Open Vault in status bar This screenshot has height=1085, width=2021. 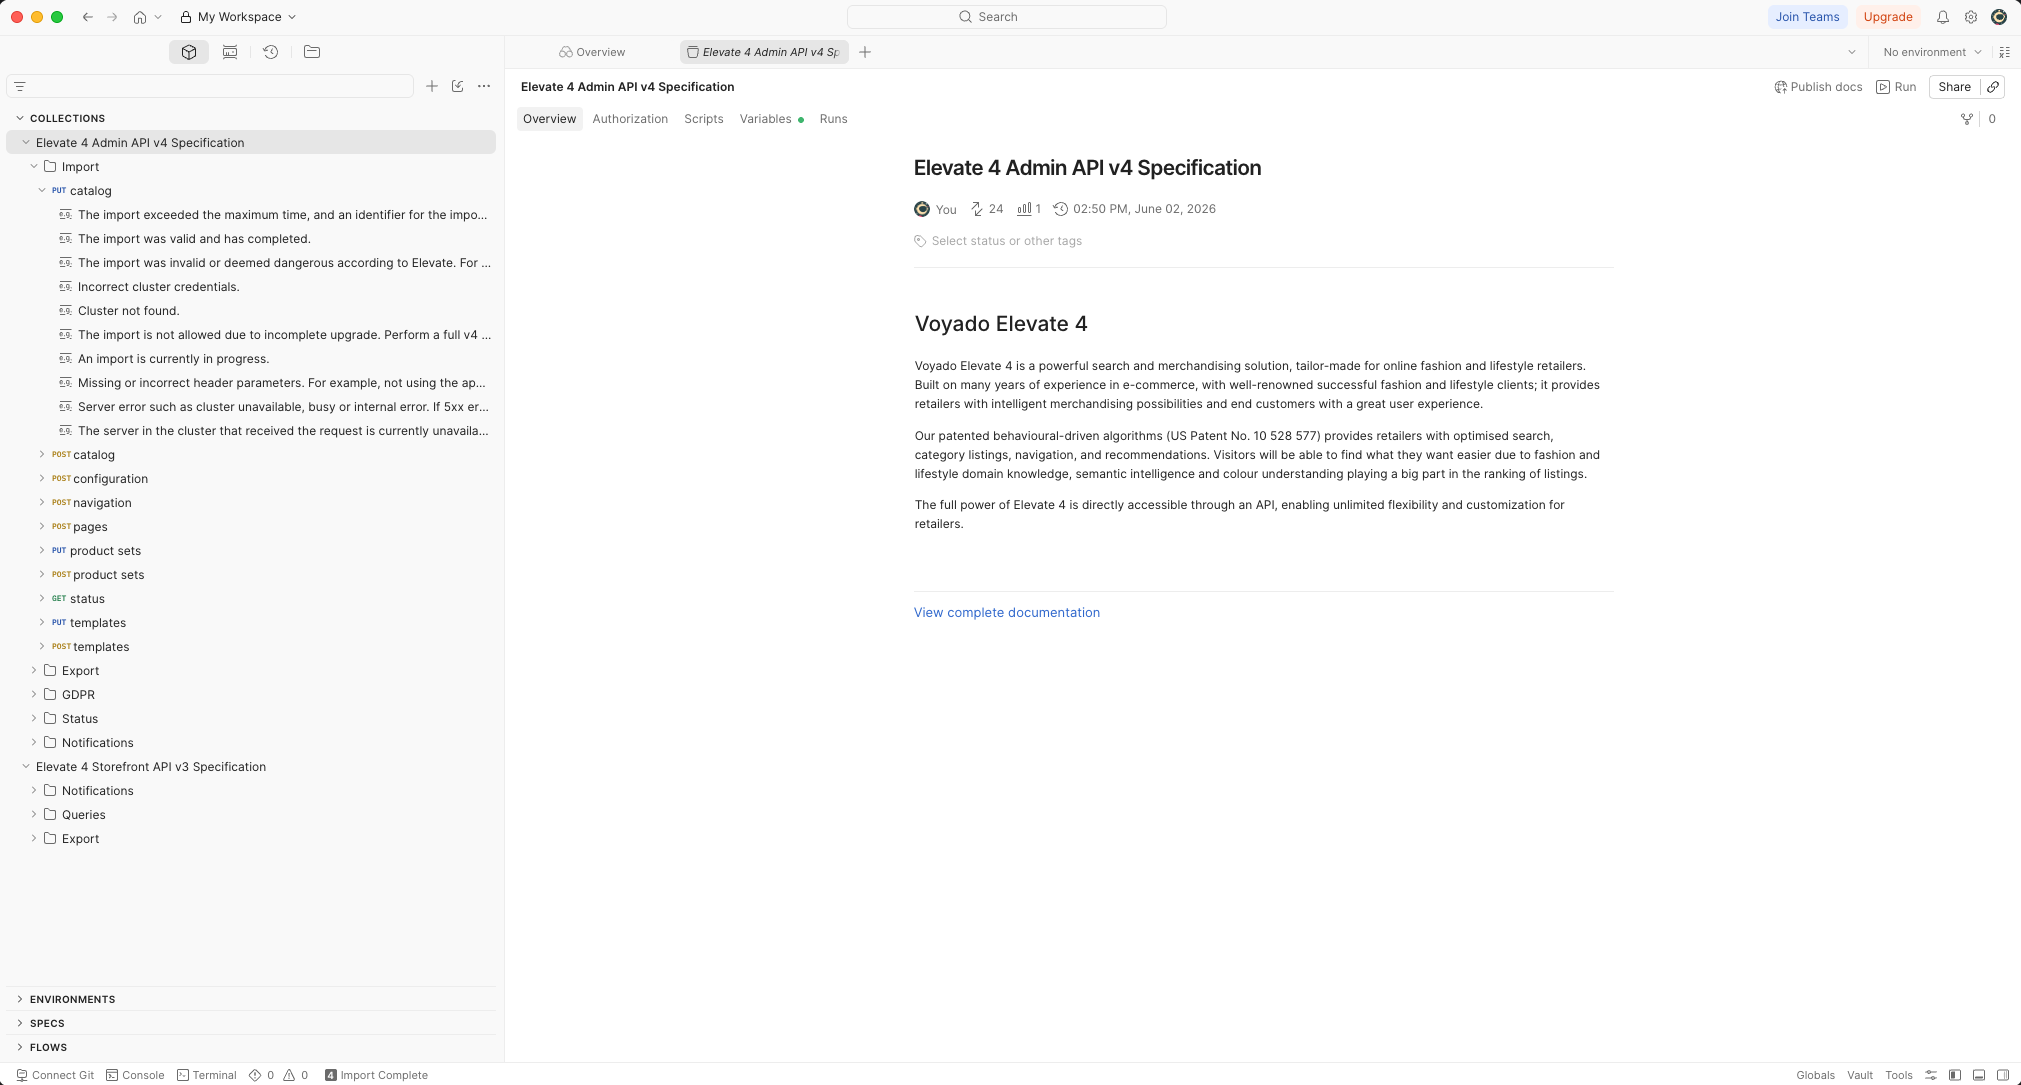tap(1860, 1075)
